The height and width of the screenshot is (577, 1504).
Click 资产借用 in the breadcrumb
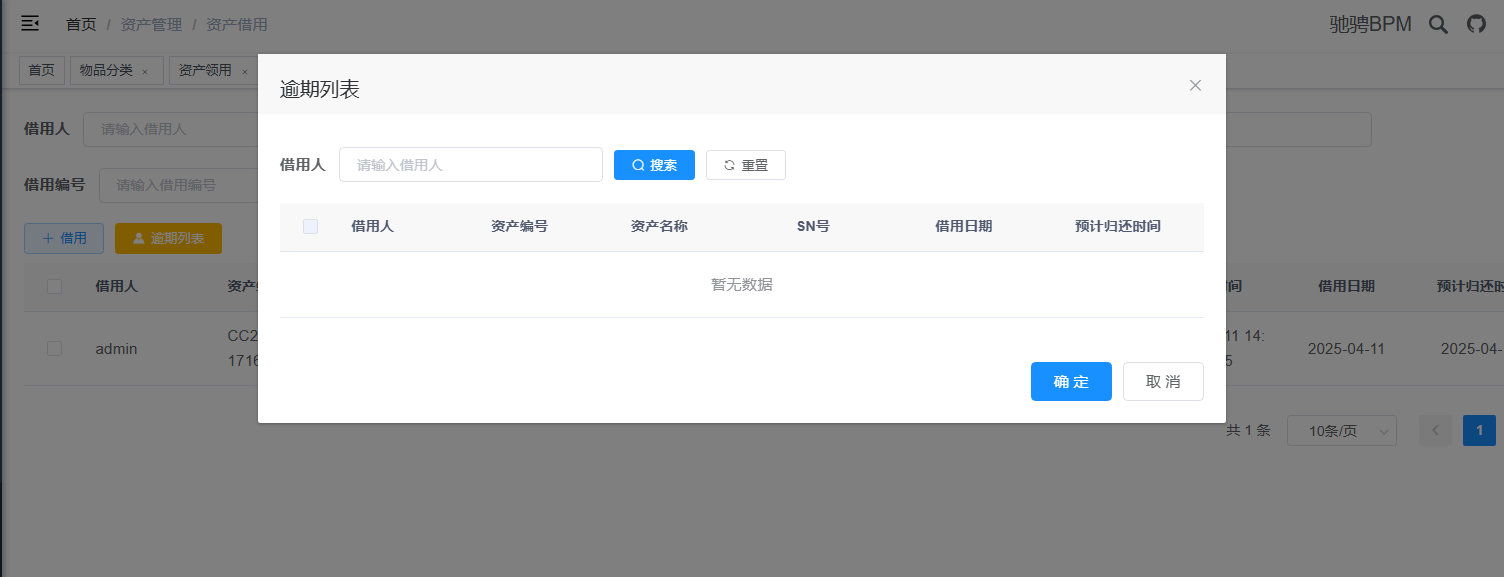tap(237, 24)
